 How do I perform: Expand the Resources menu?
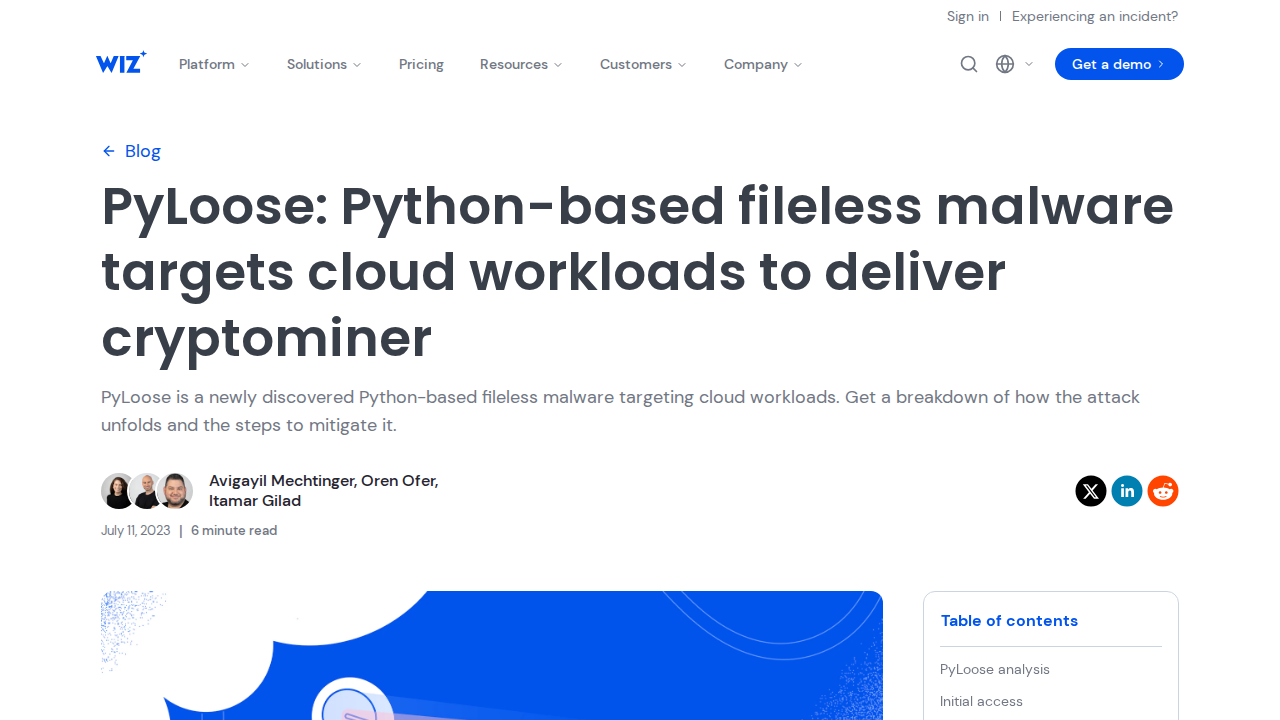[x=521, y=64]
